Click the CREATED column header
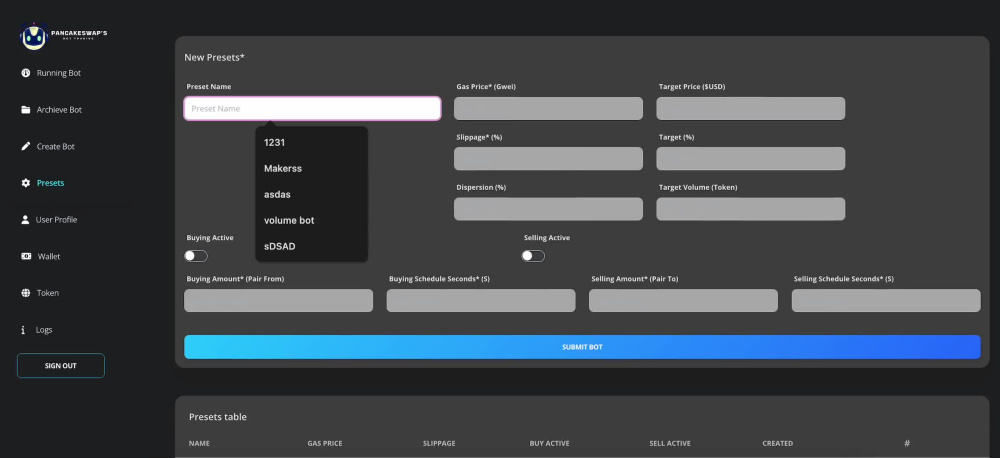 (x=777, y=443)
